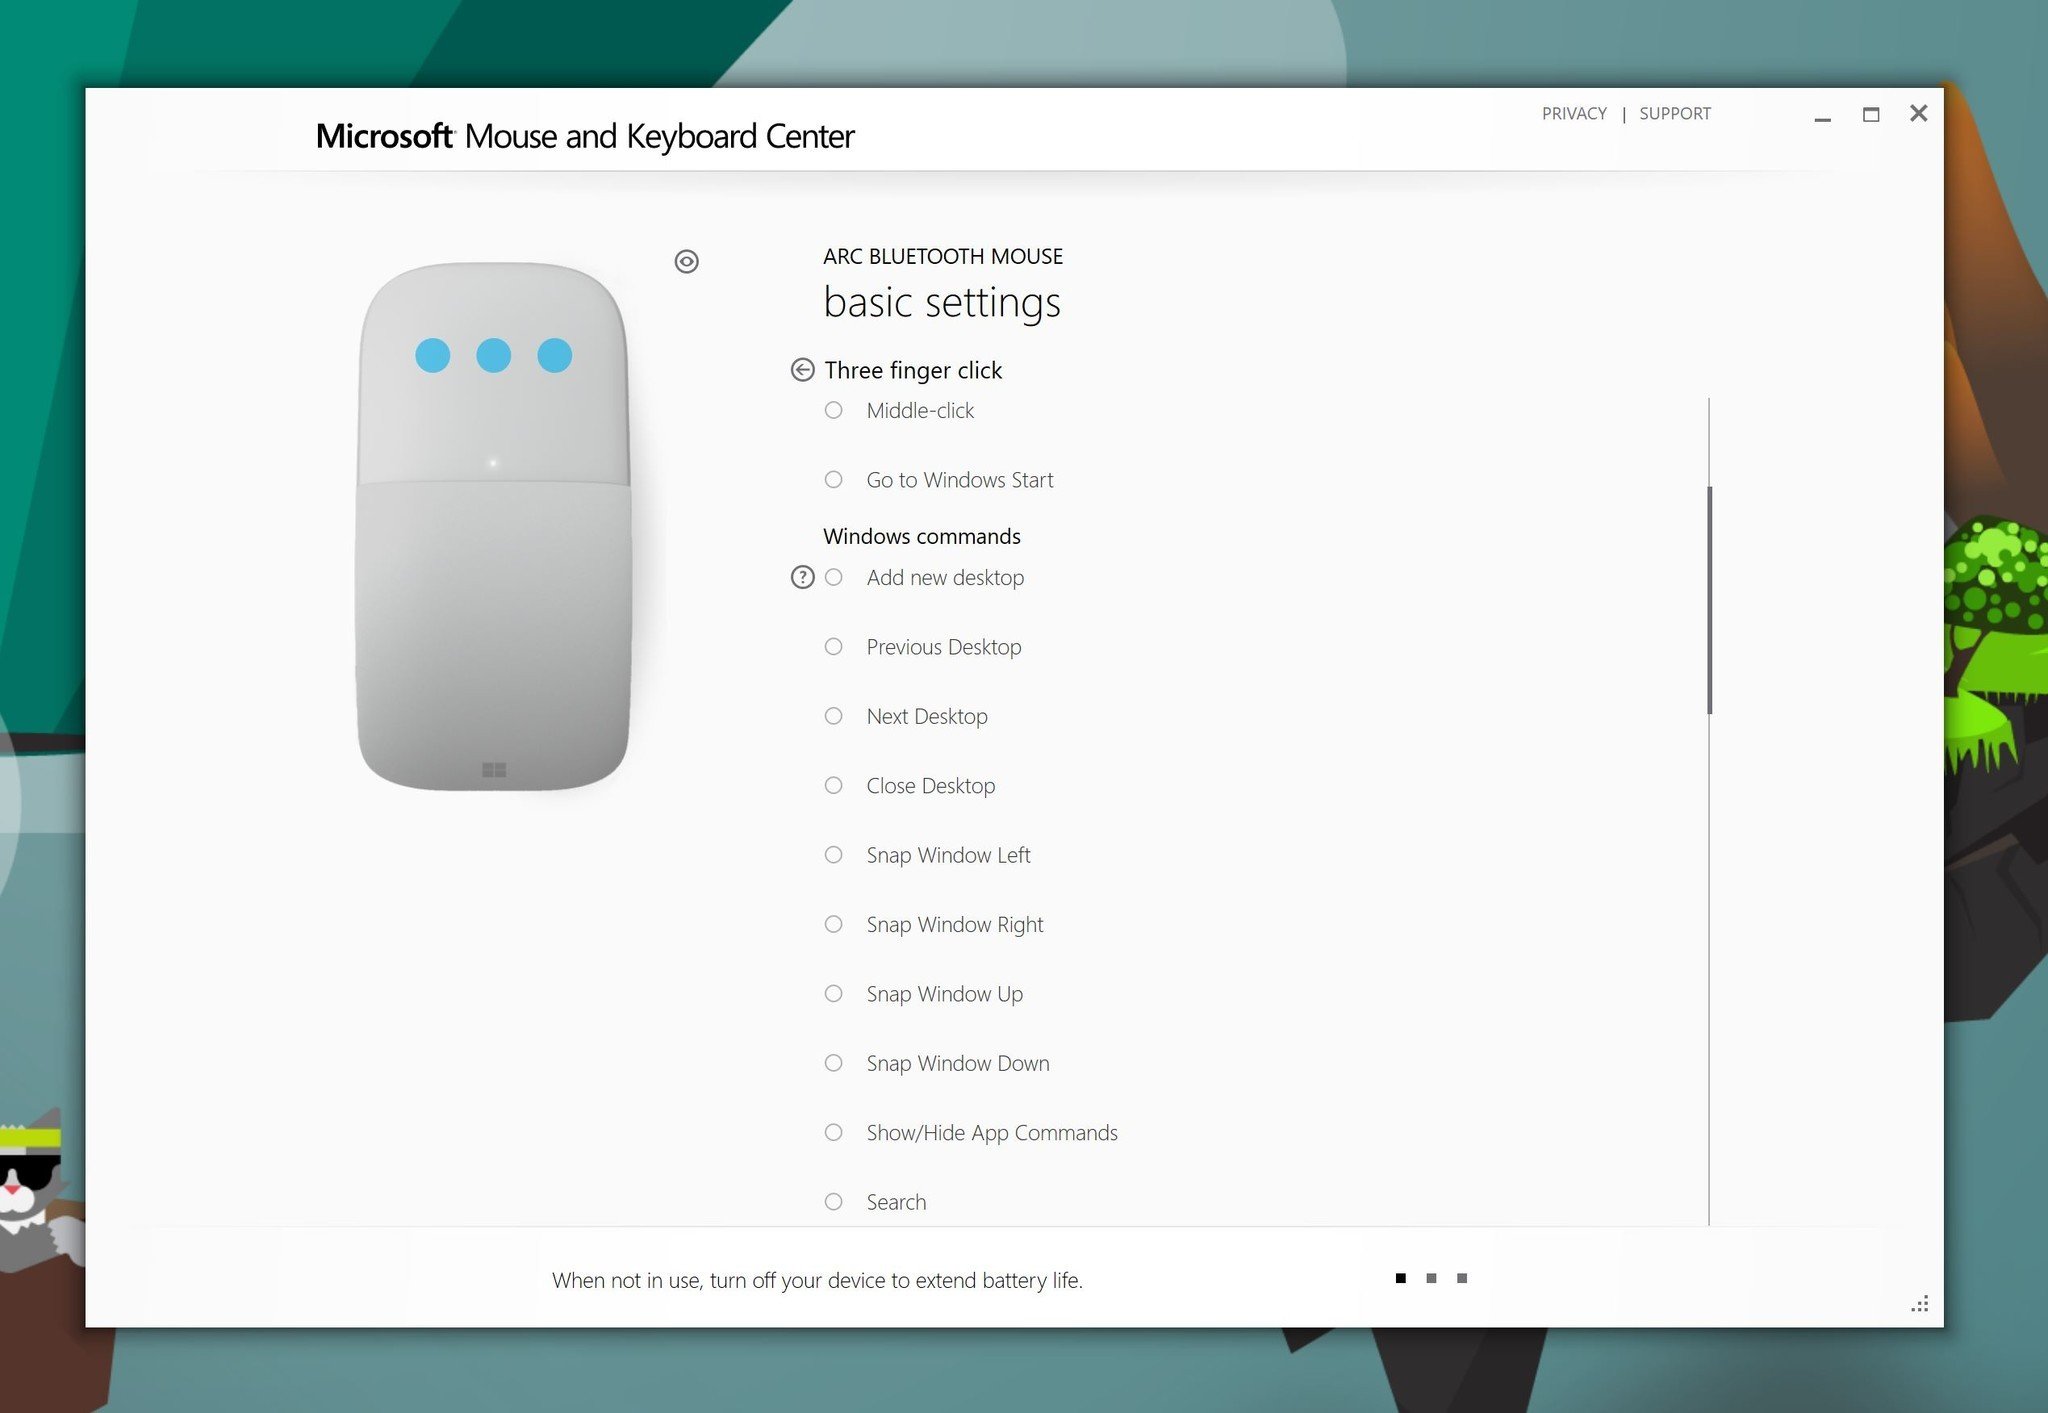Click the back arrow beside Three finger click

click(x=802, y=370)
